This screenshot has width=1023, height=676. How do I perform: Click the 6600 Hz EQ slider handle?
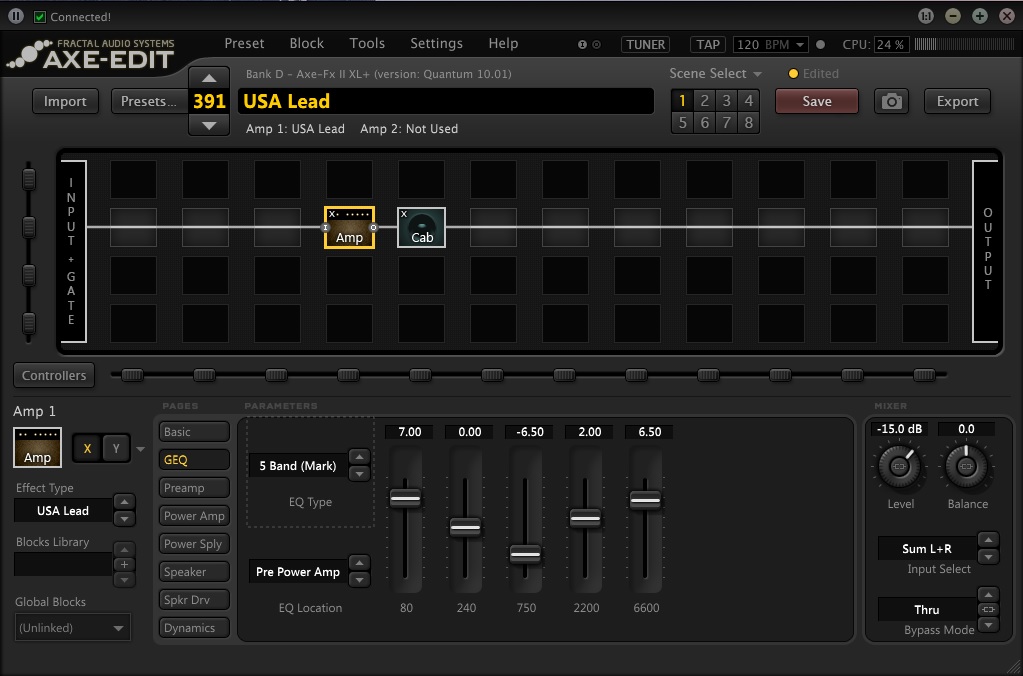[x=645, y=500]
